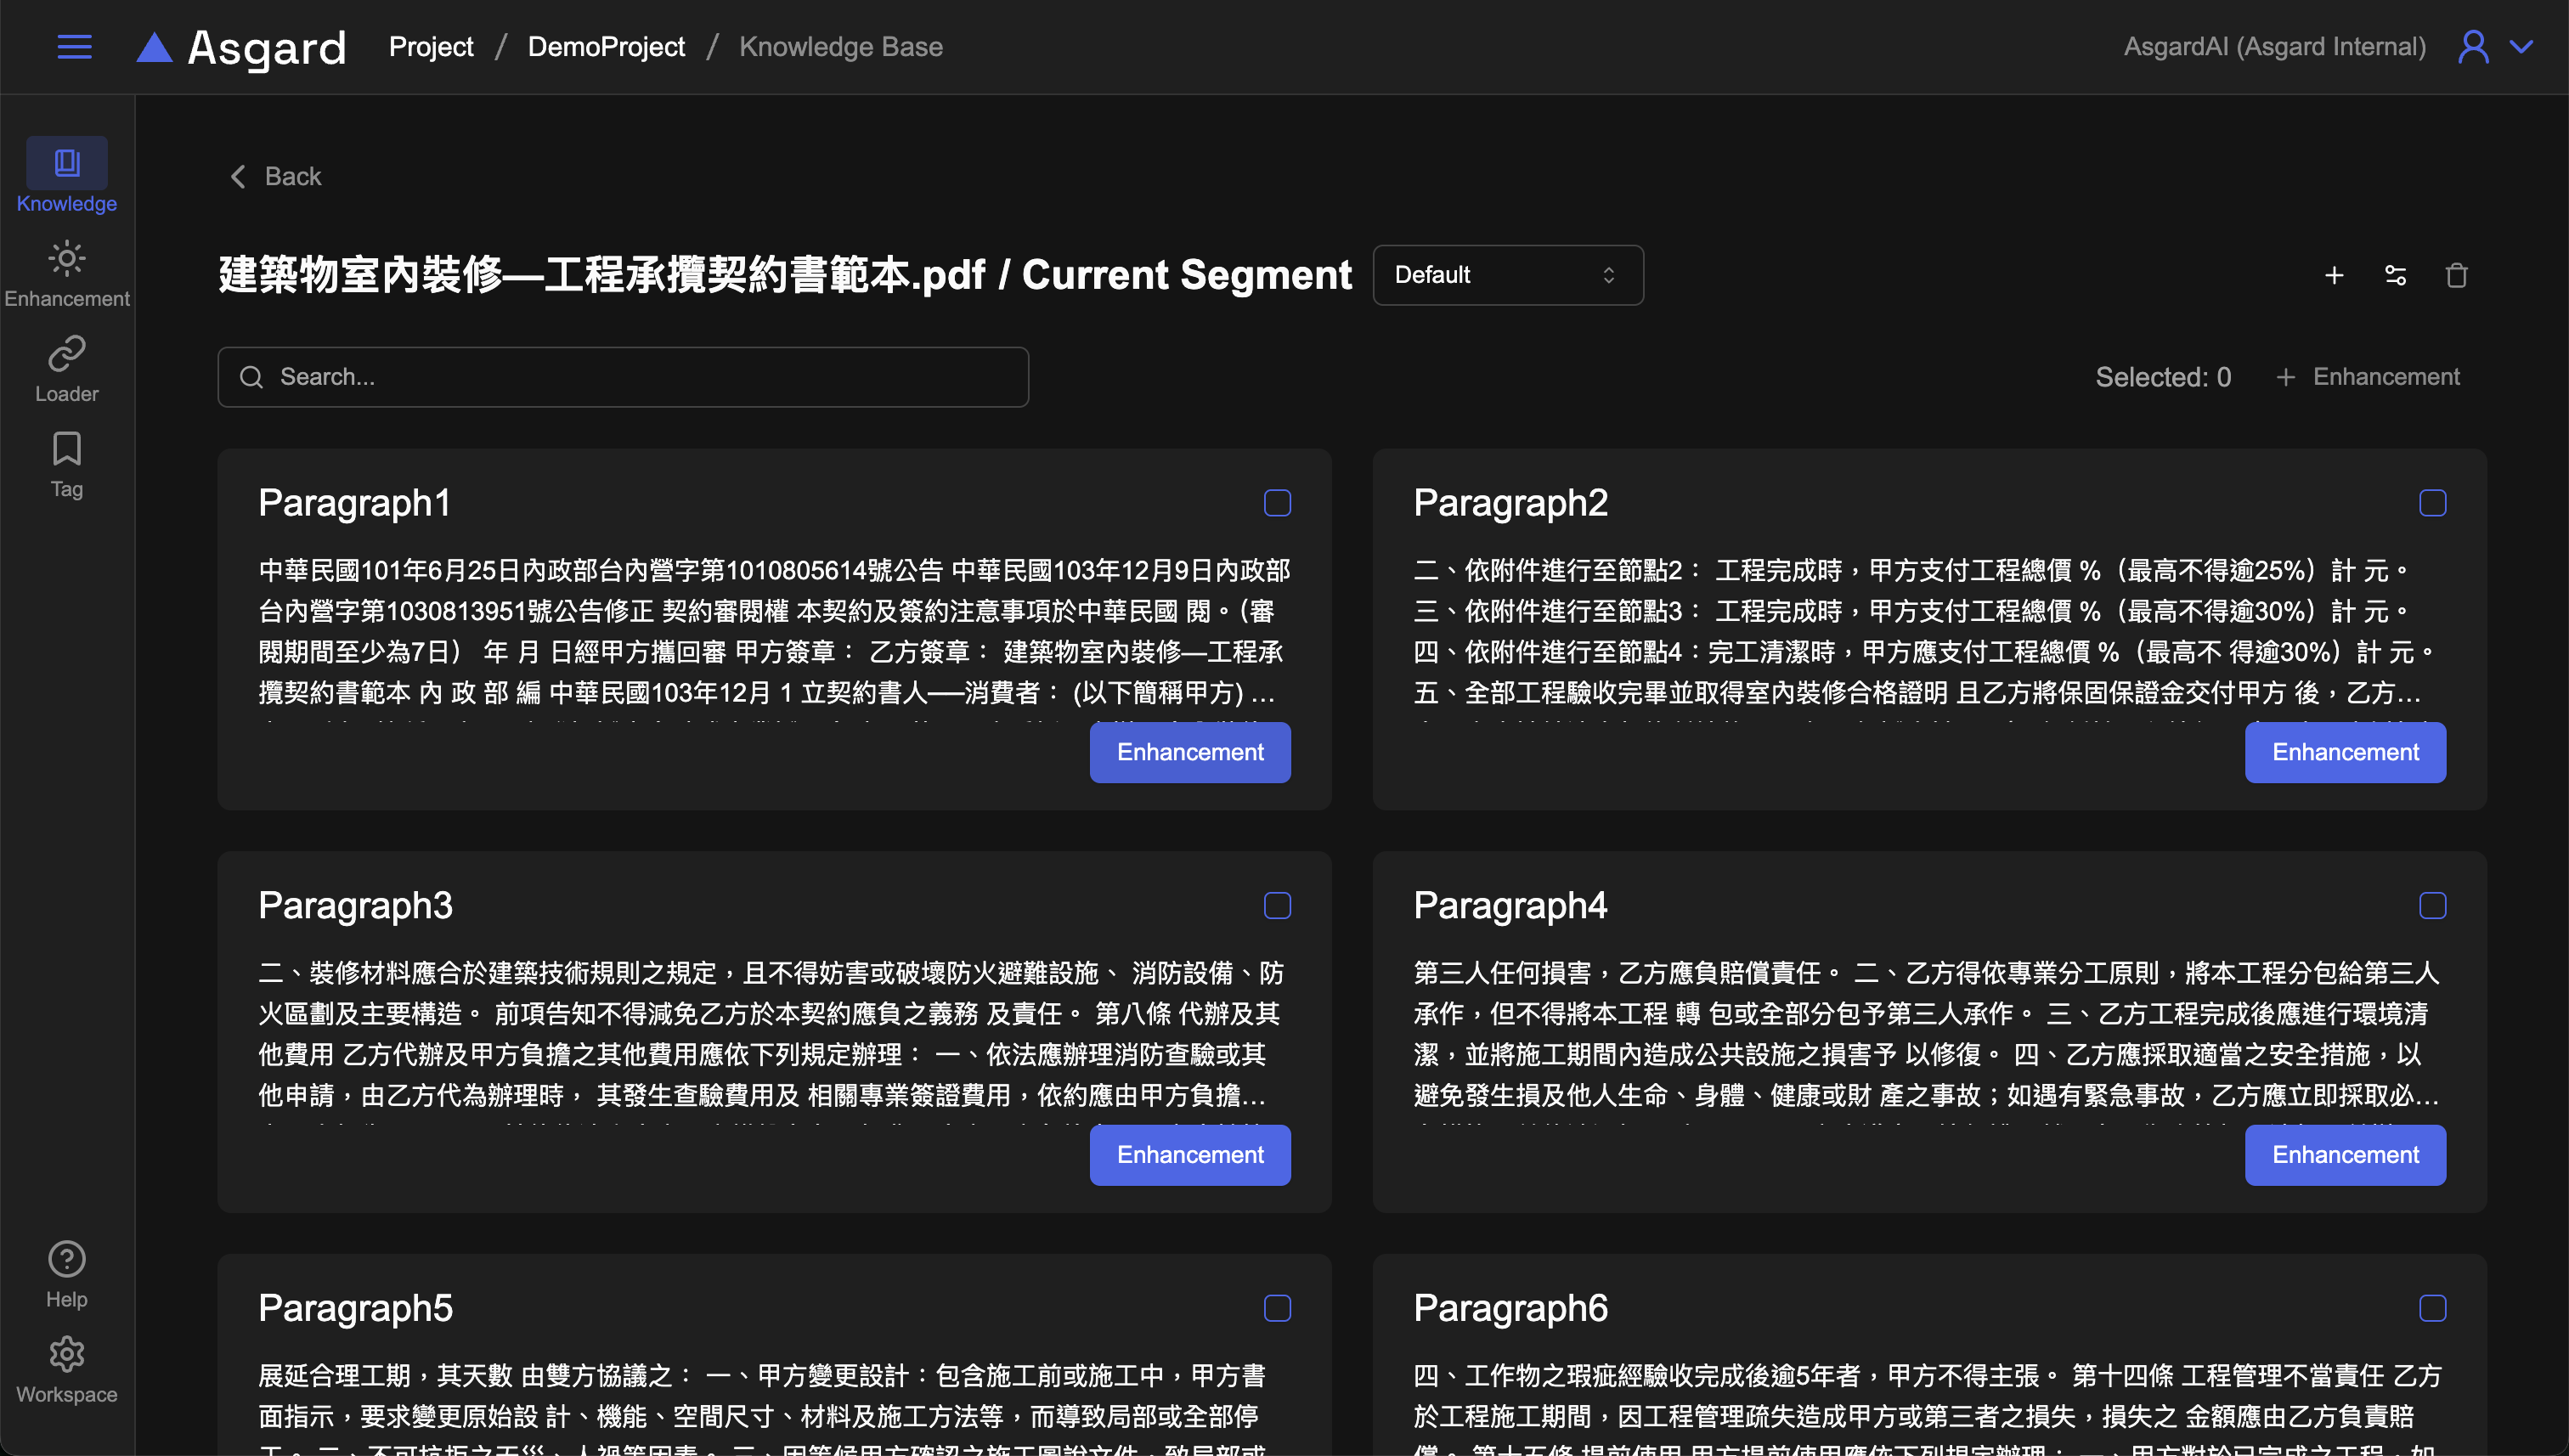Go to the Loader sidebar icon
This screenshot has width=2569, height=1456.
click(66, 369)
